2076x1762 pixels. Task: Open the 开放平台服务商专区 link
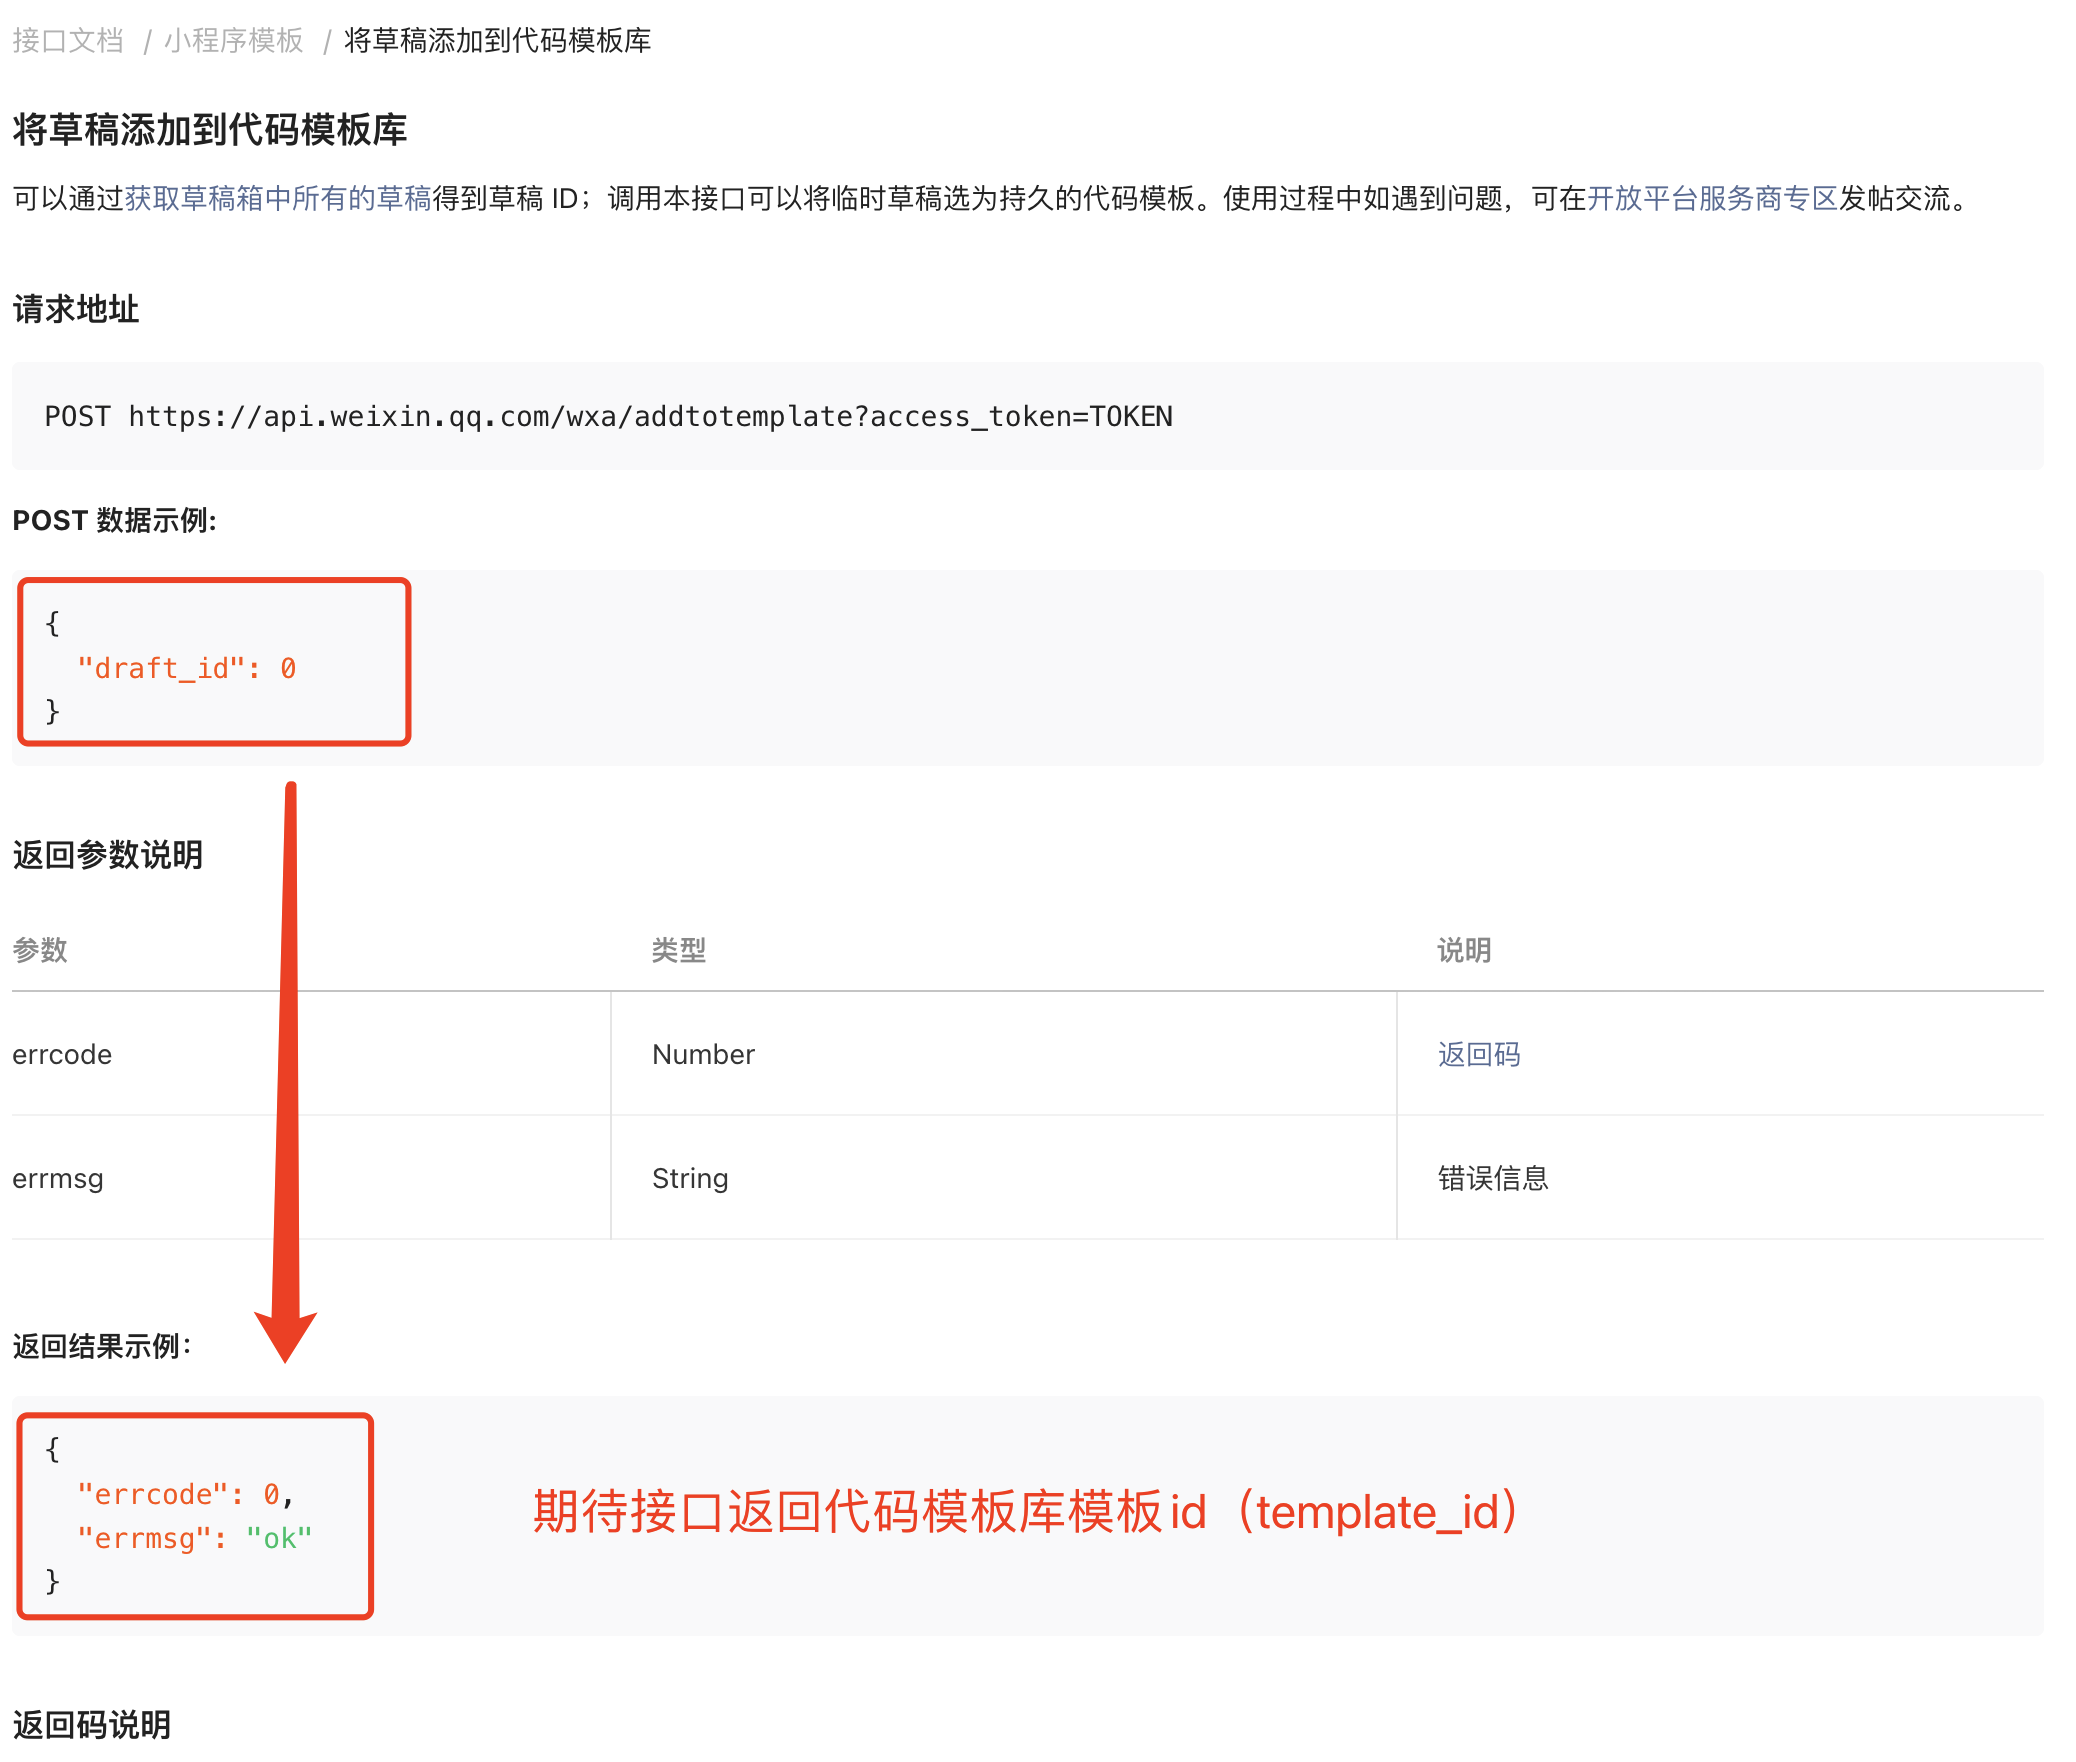(x=1712, y=198)
